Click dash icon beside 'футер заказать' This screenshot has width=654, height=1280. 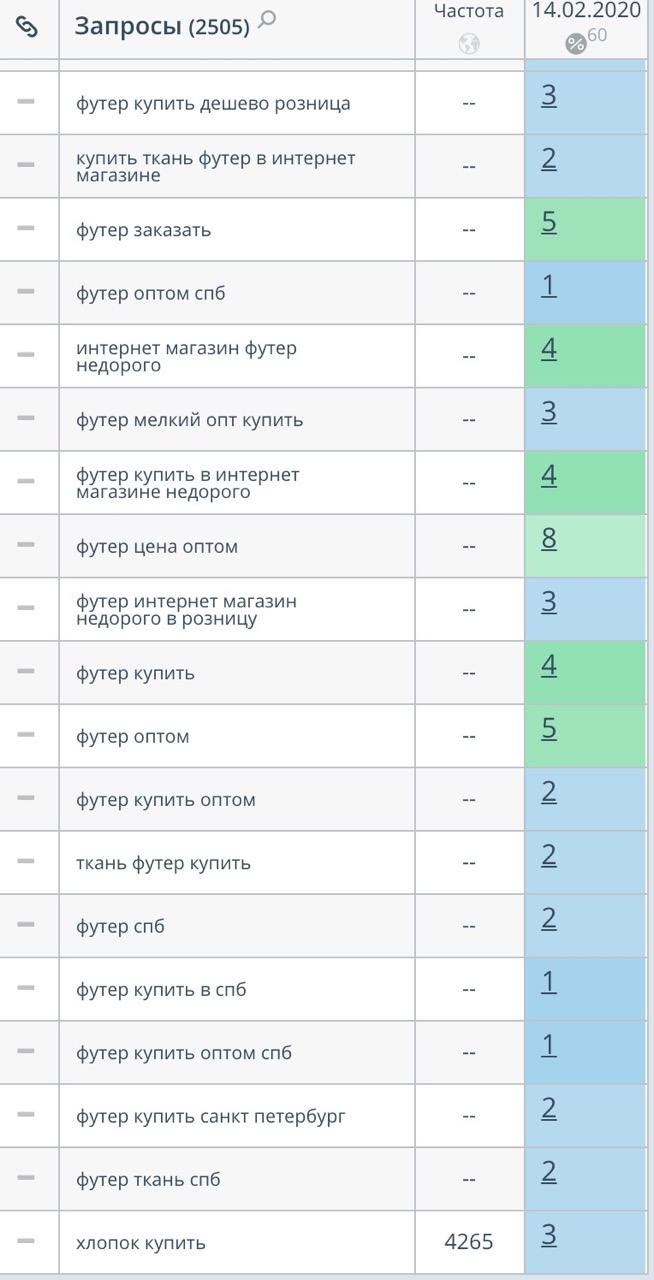[26, 228]
